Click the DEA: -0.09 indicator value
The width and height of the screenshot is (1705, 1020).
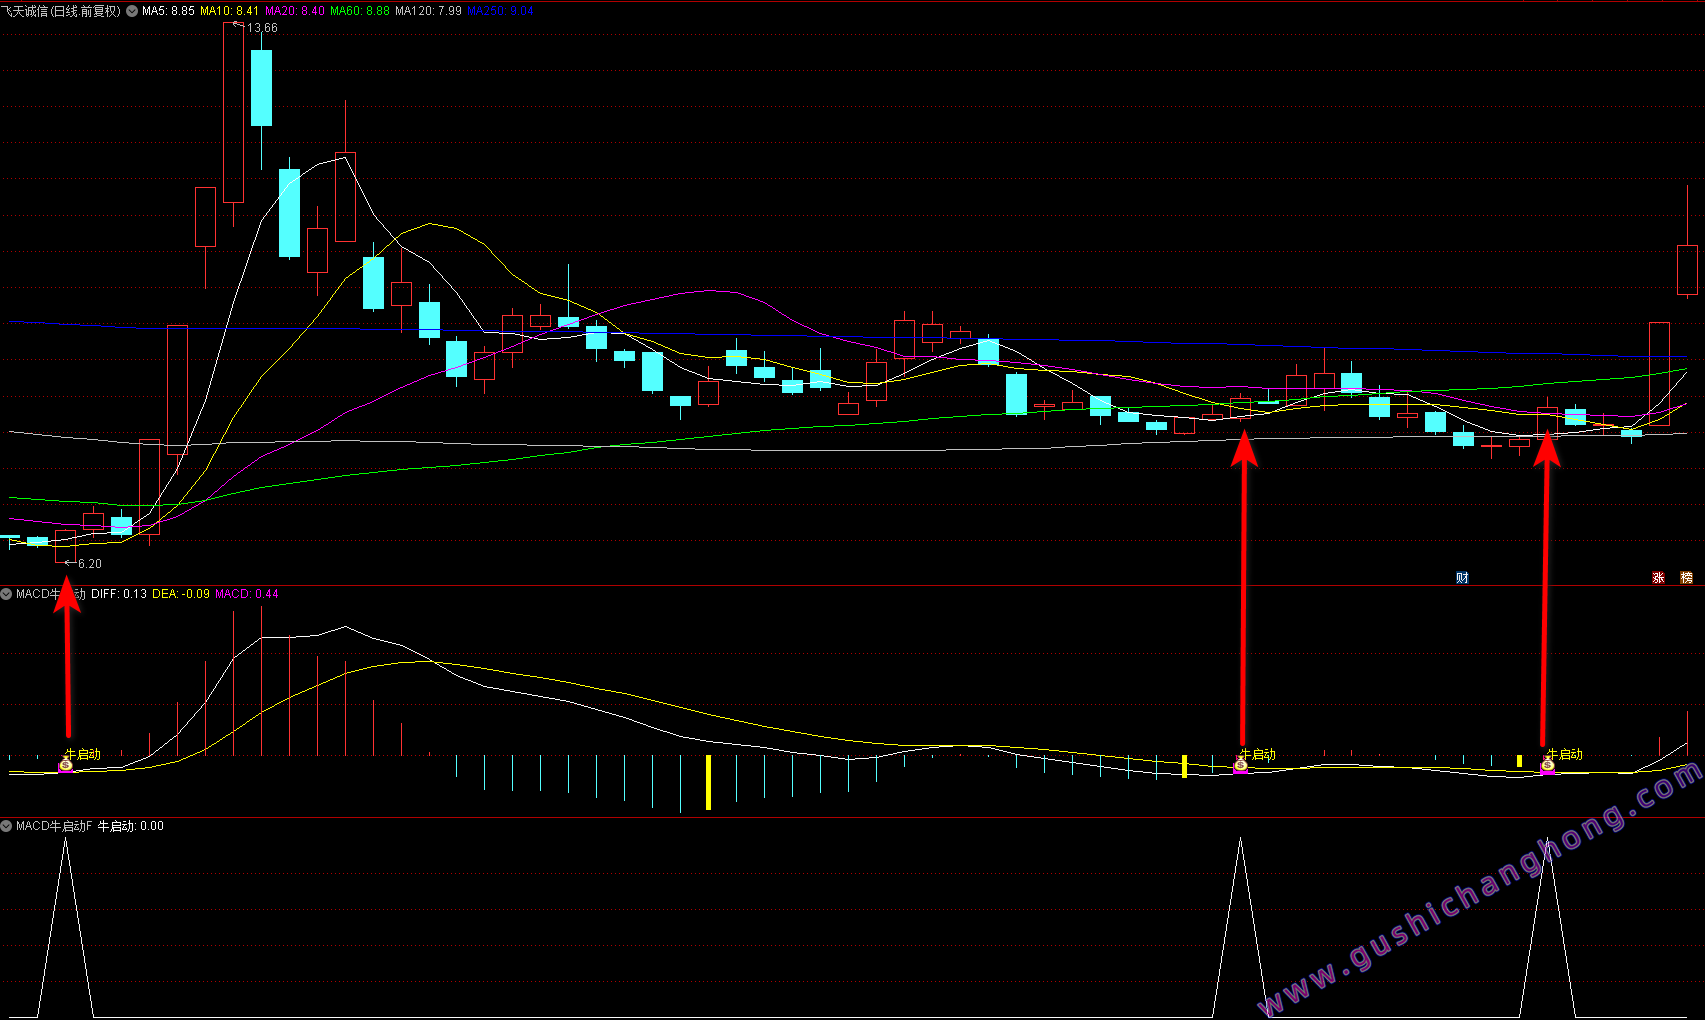coord(181,594)
